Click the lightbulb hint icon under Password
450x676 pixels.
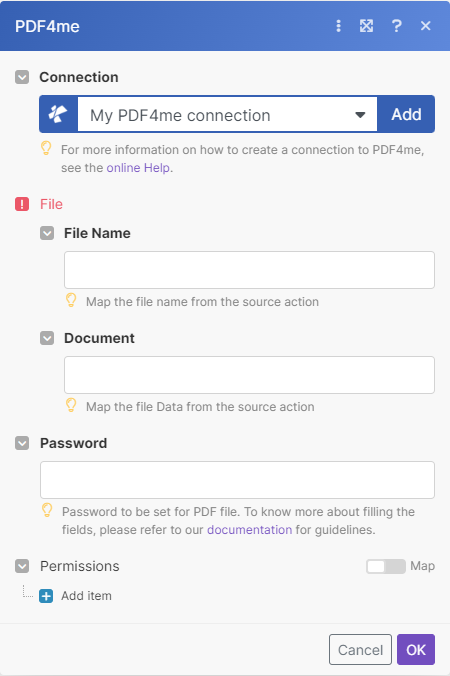pos(47,510)
